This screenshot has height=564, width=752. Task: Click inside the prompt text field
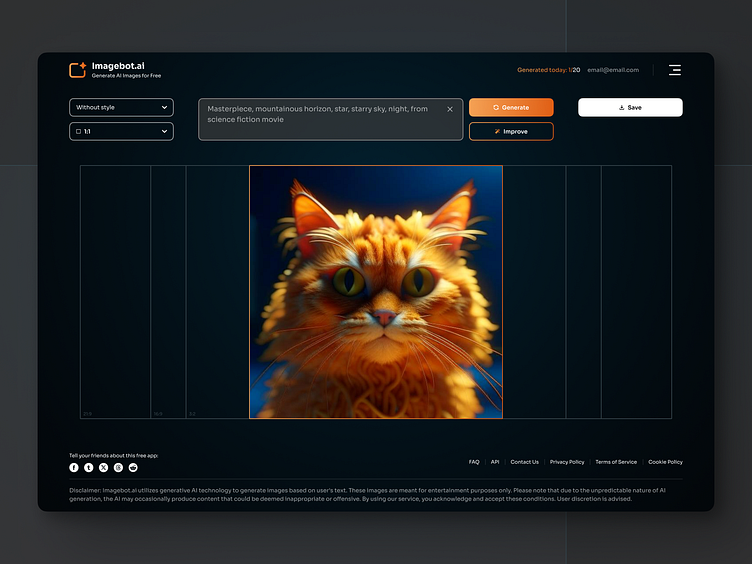coord(320,120)
